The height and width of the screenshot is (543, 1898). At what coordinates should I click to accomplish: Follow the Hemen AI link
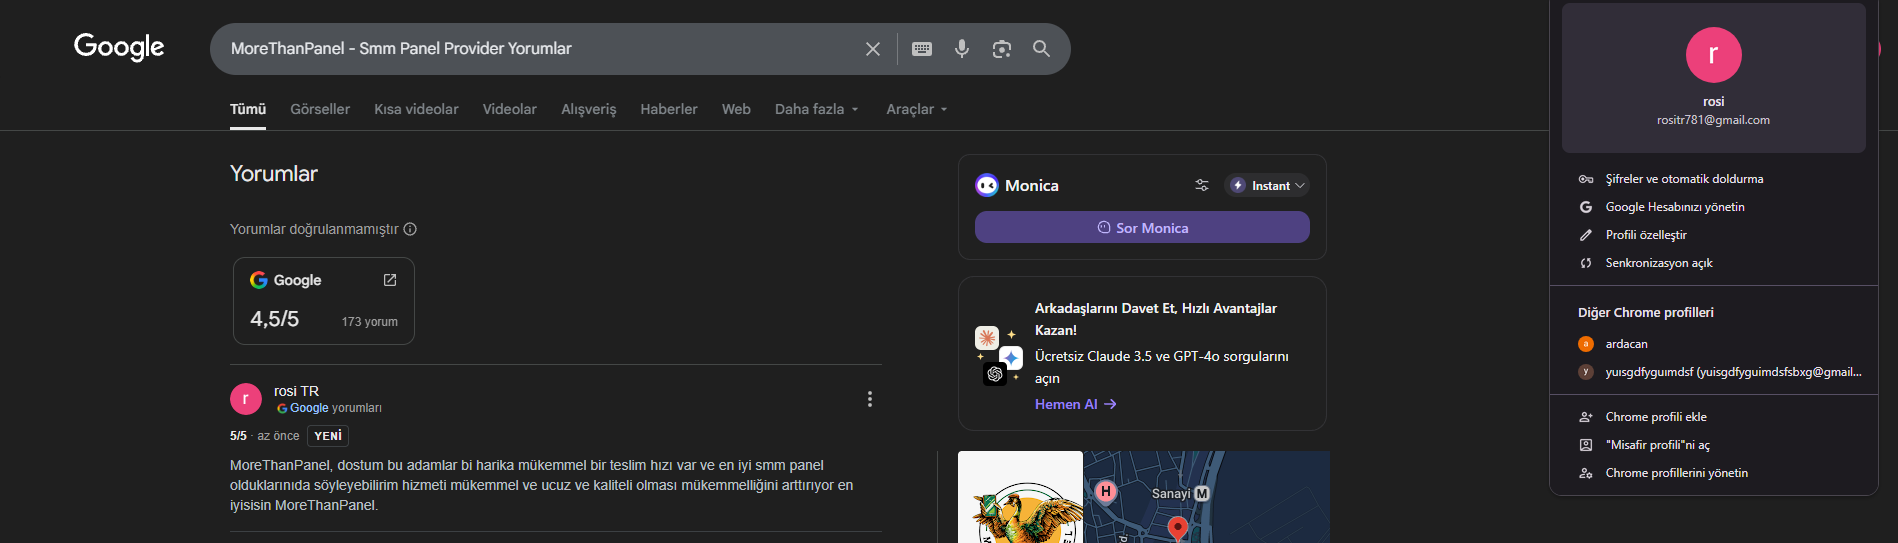(1075, 404)
